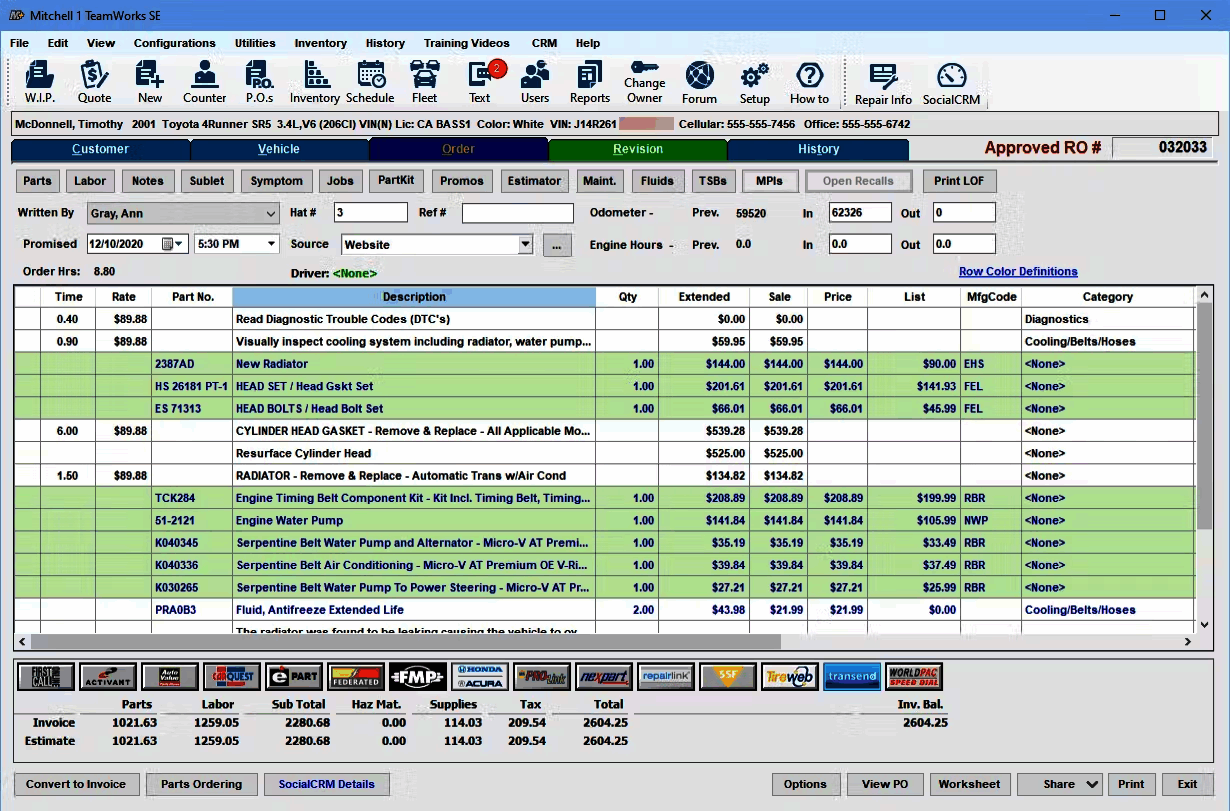Open the Promised time 5:30 PM dropdown
The image size is (1230, 811).
[271, 244]
